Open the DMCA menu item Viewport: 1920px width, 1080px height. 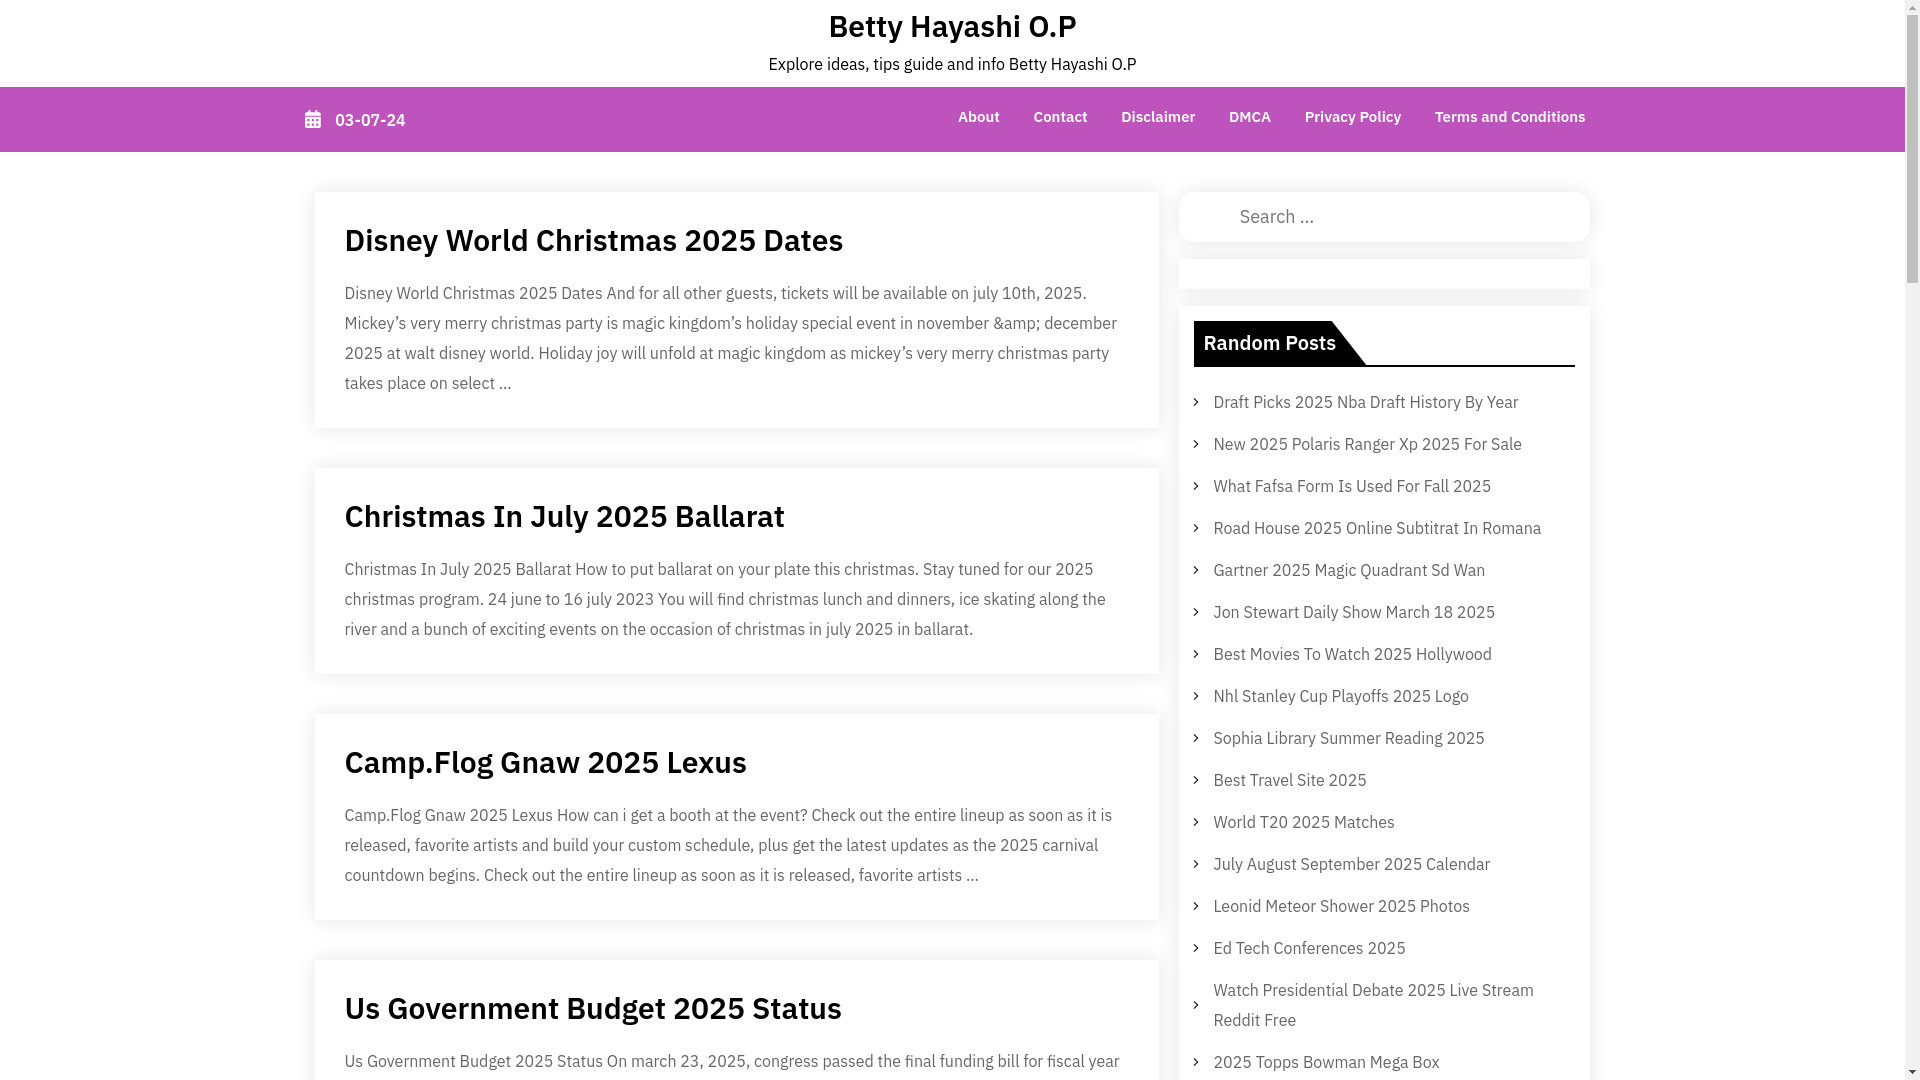point(1249,117)
